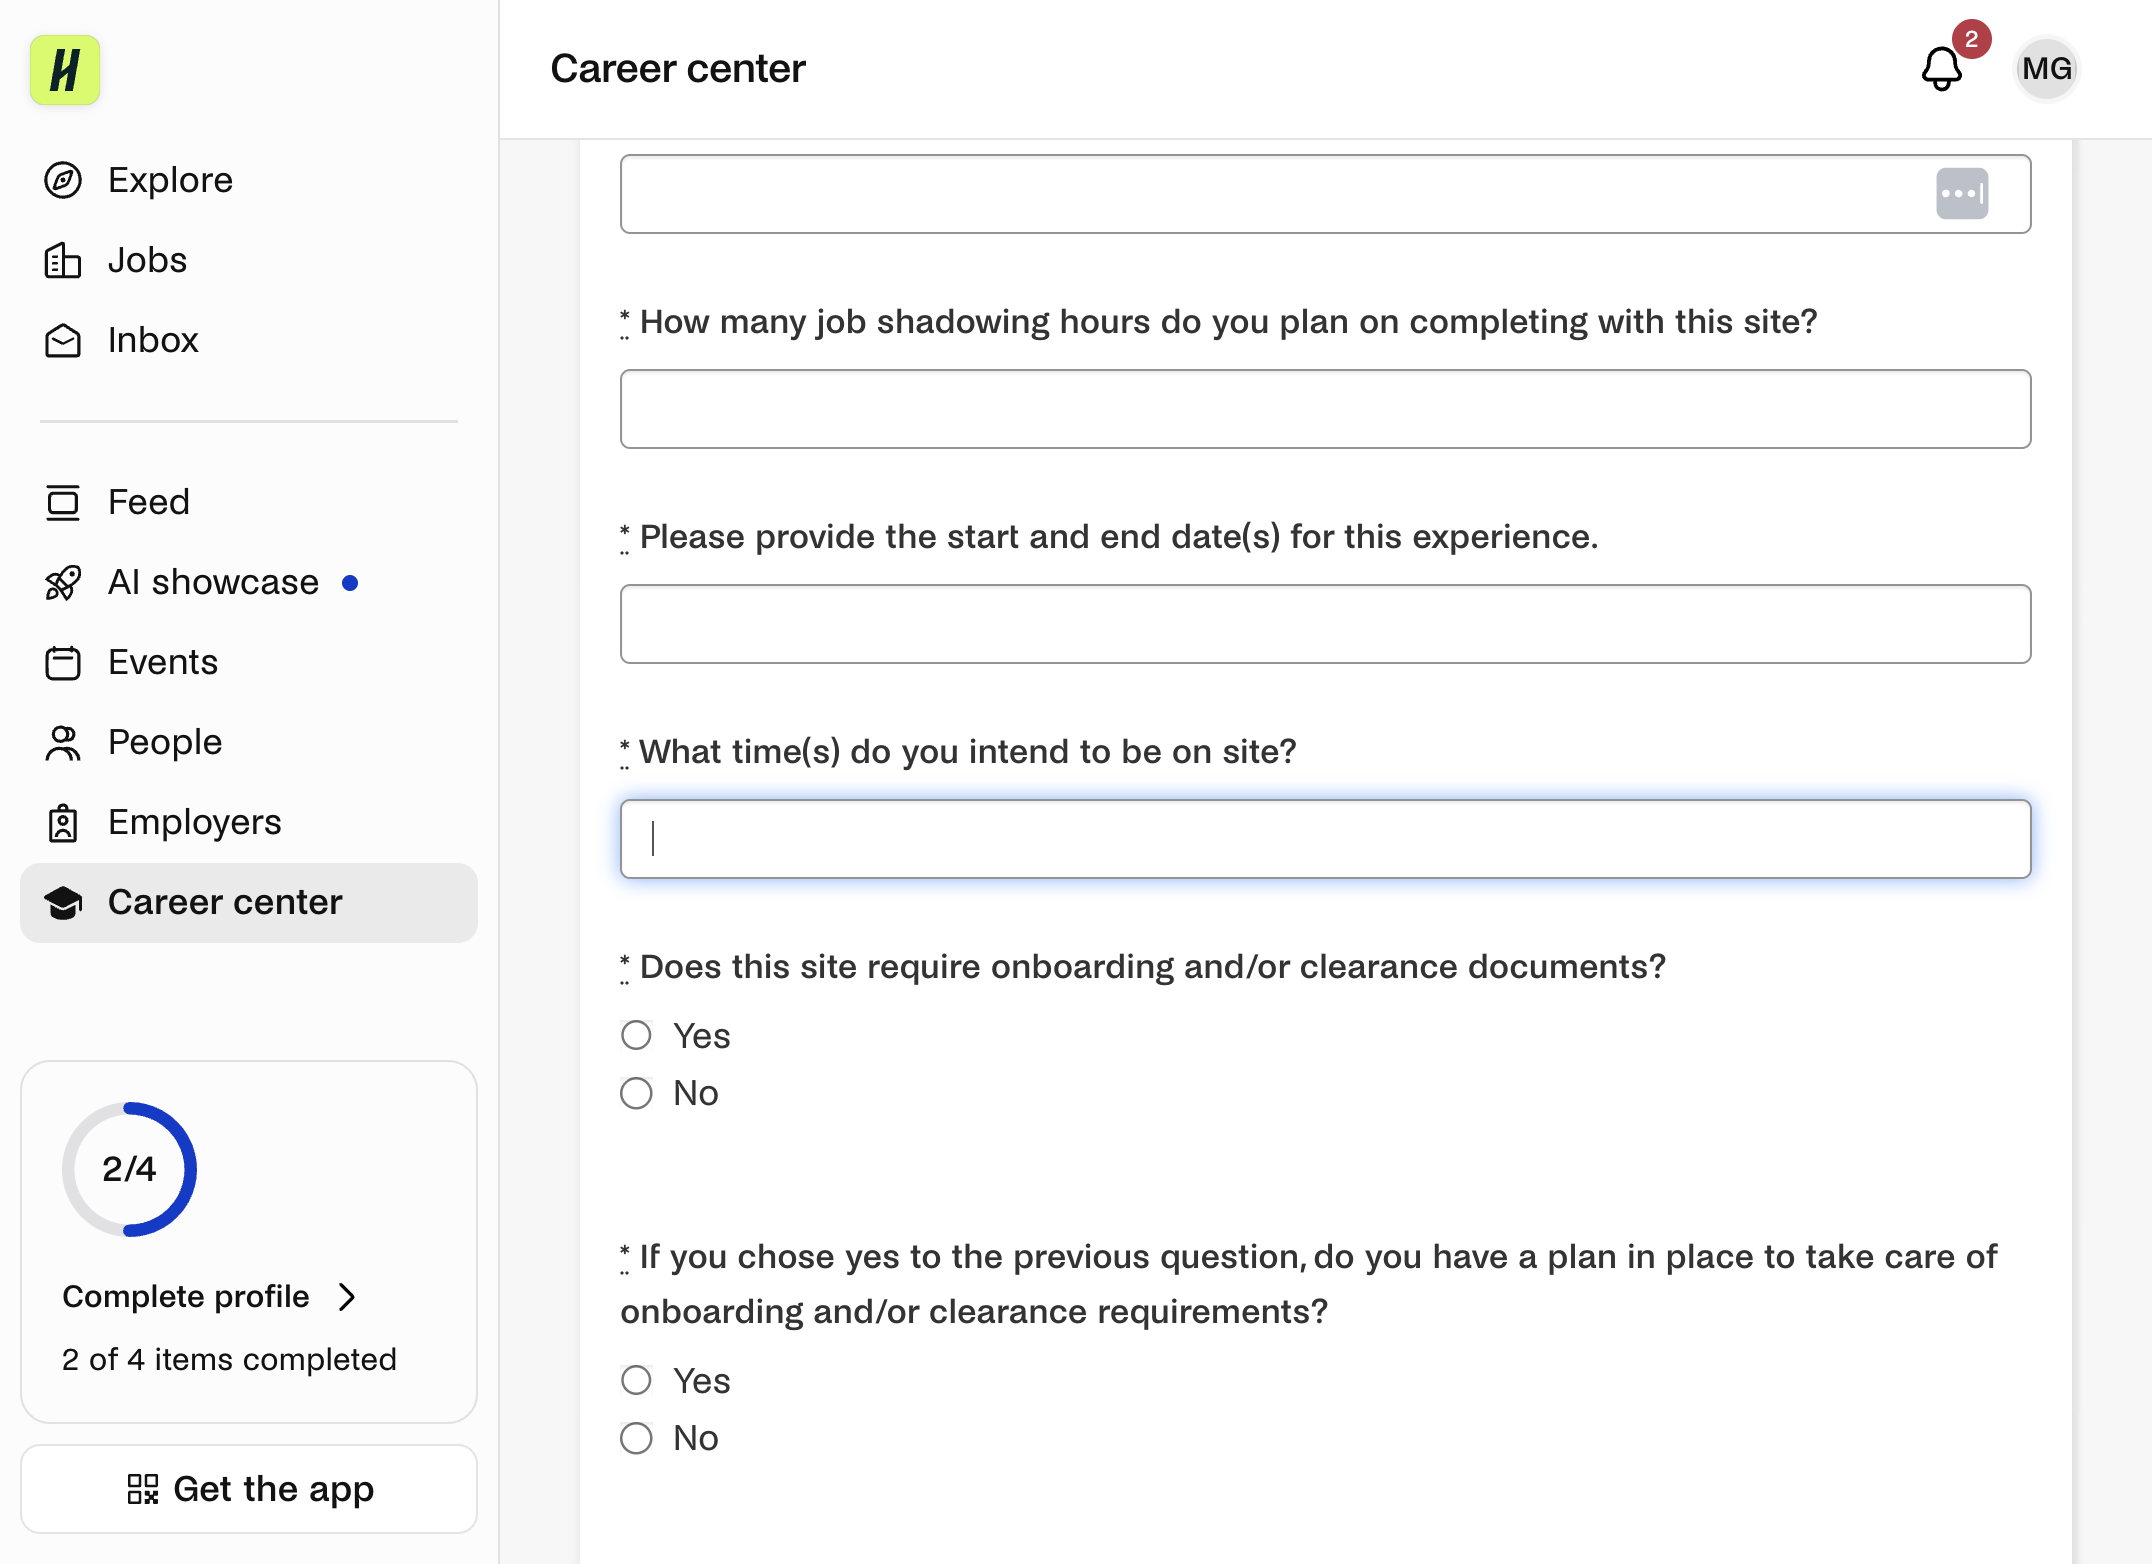Go to Employers page
This screenshot has height=1564, width=2152.
coord(249,822)
